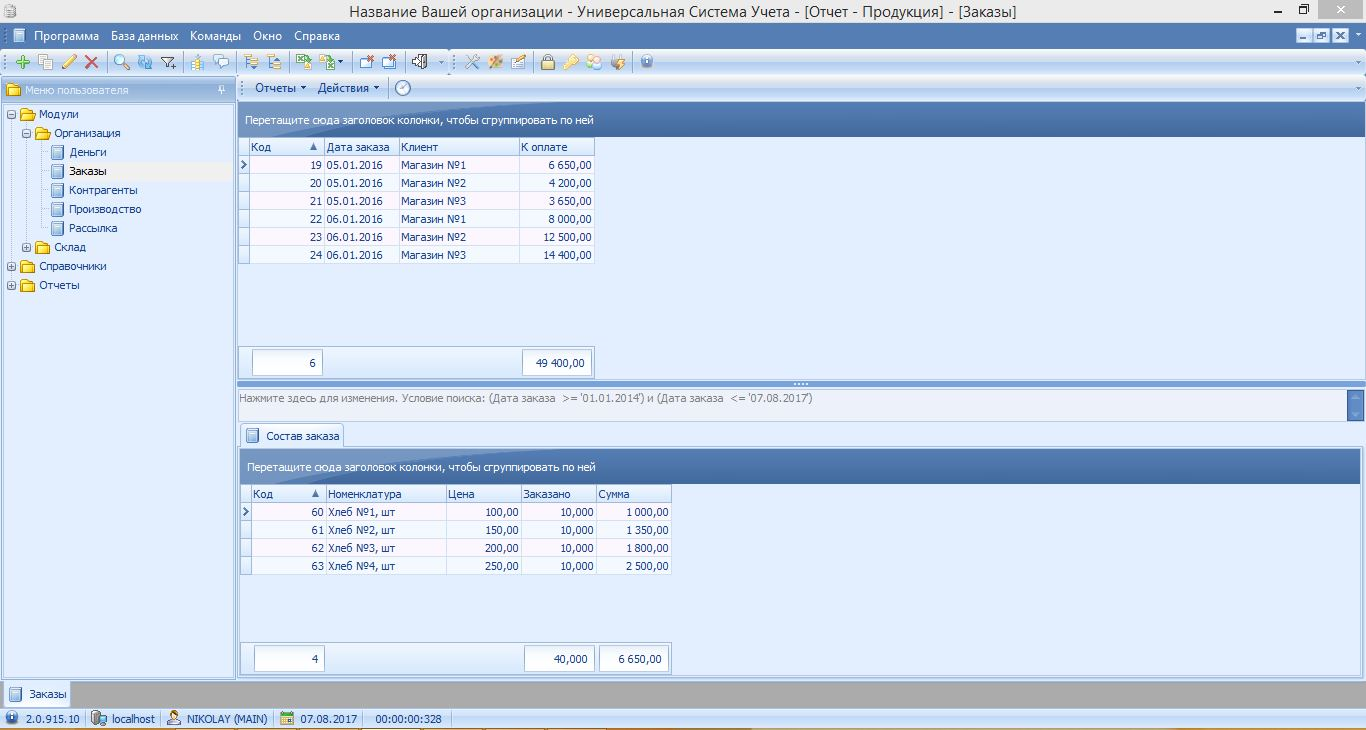The height and width of the screenshot is (730, 1366).
Task: Expand the Склад folder in tree
Action: pos(27,247)
